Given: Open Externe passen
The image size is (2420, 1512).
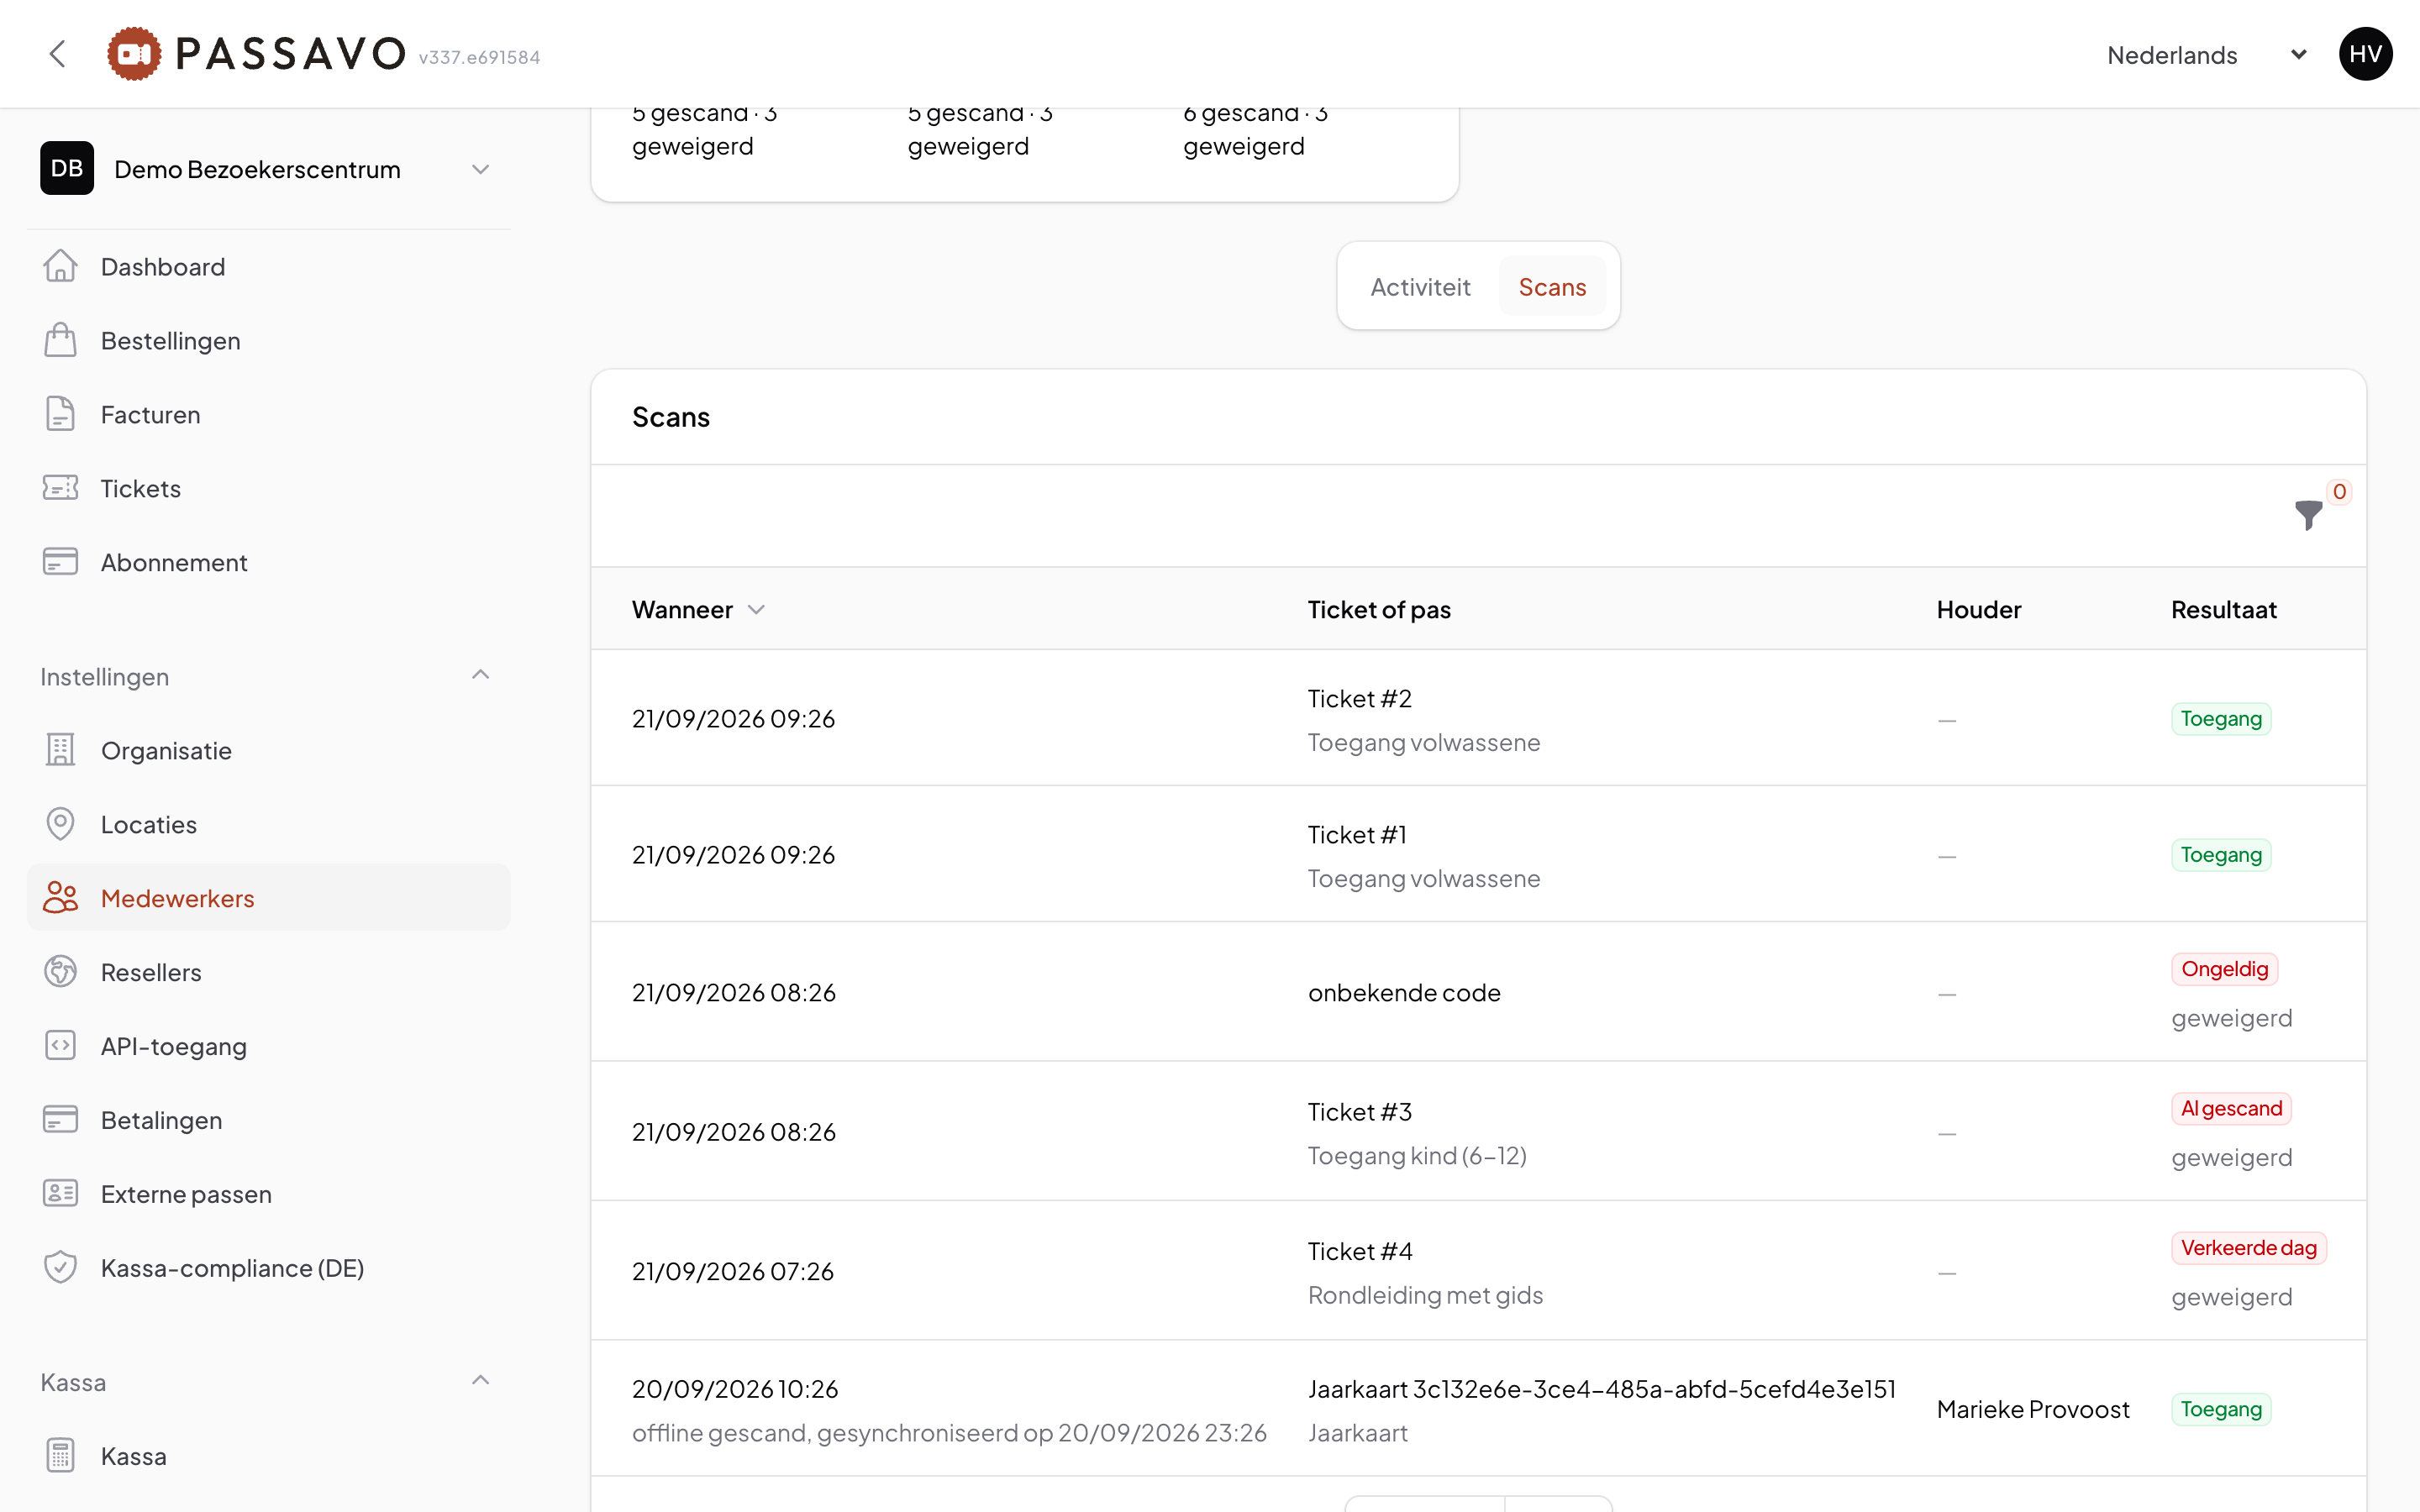Looking at the screenshot, I should pos(268,1195).
